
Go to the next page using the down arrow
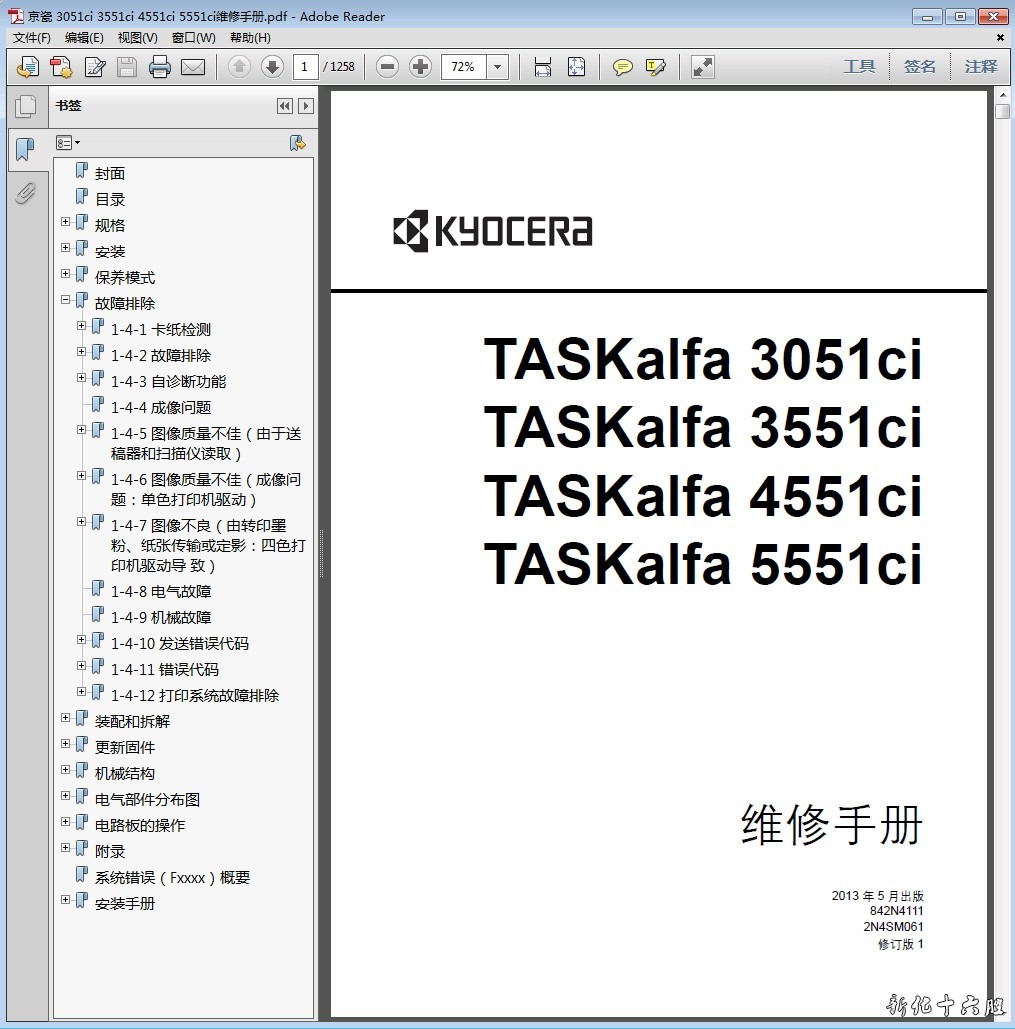pyautogui.click(x=272, y=67)
